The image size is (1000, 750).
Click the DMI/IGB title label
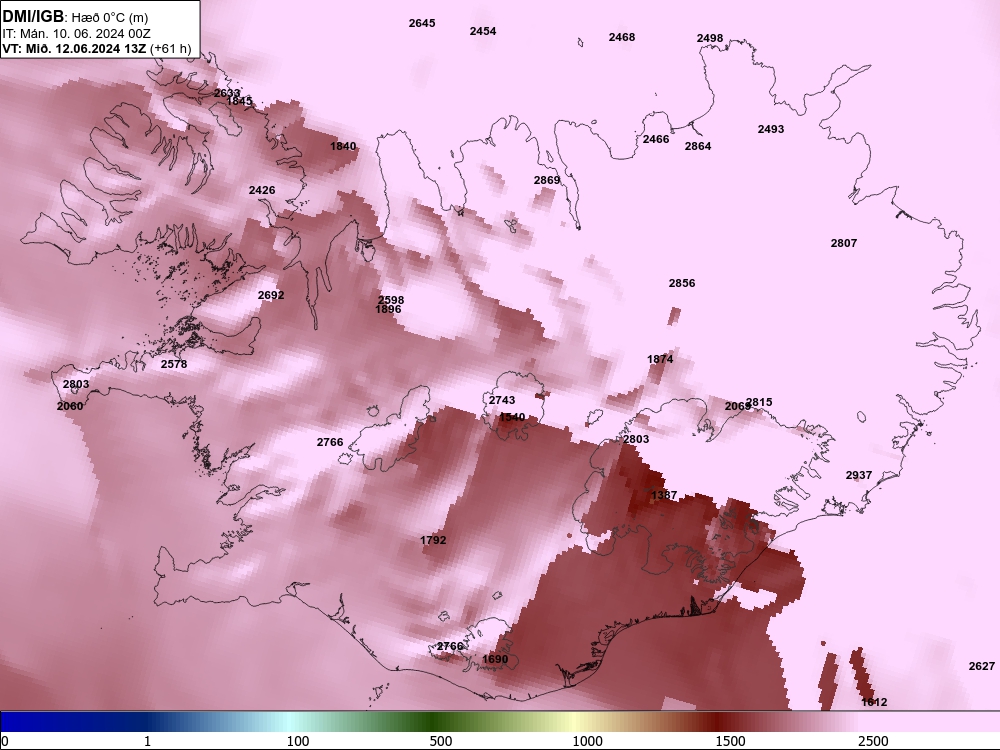tap(33, 16)
